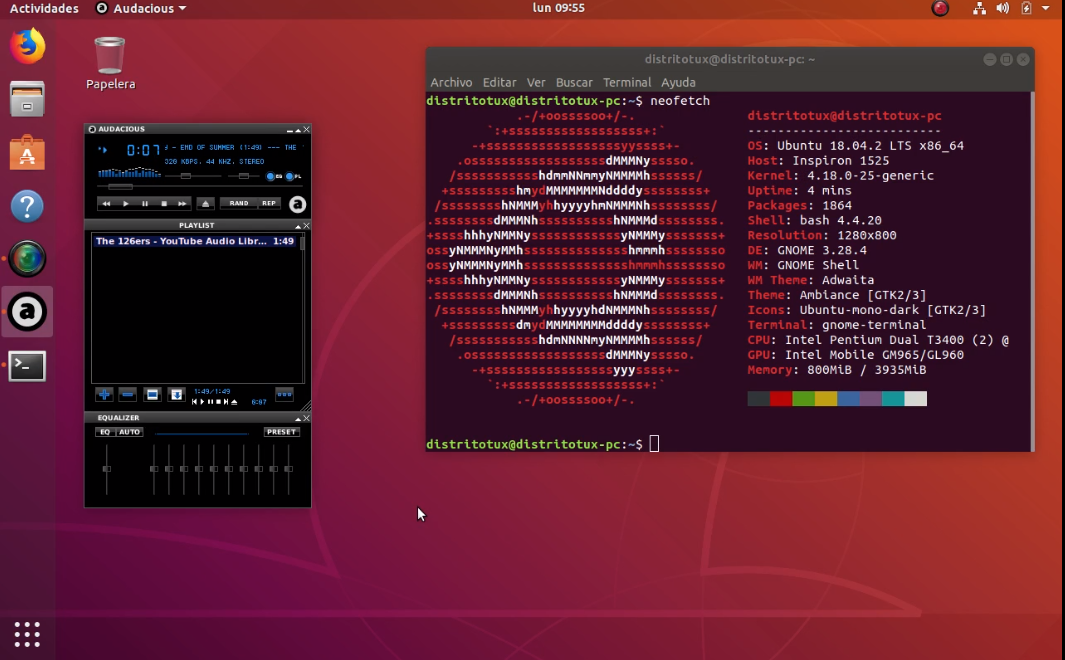Toggle the equalizer EQ on button
Viewport: 1065px width, 660px height.
[x=105, y=432]
